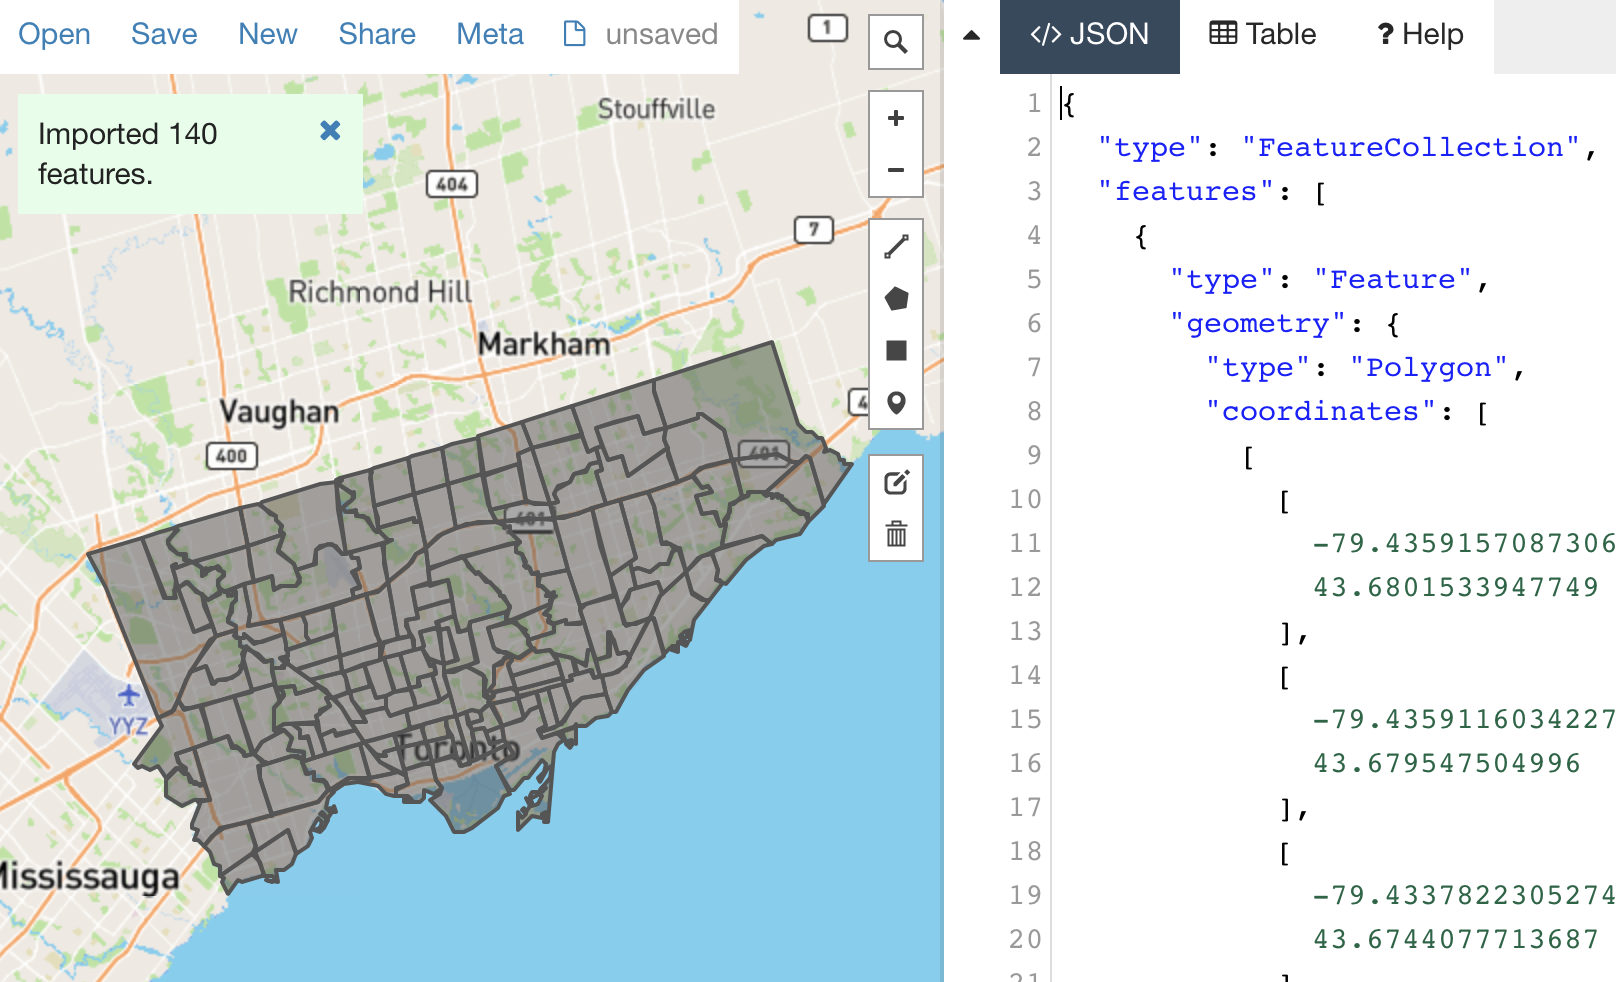Zoom out on the map
The width and height of the screenshot is (1616, 982).
point(894,169)
